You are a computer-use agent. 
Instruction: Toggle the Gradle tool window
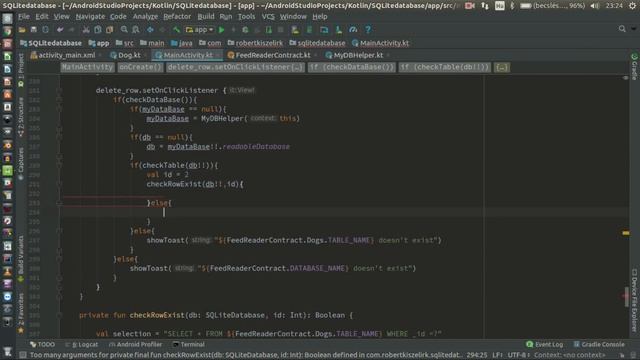pos(634,67)
